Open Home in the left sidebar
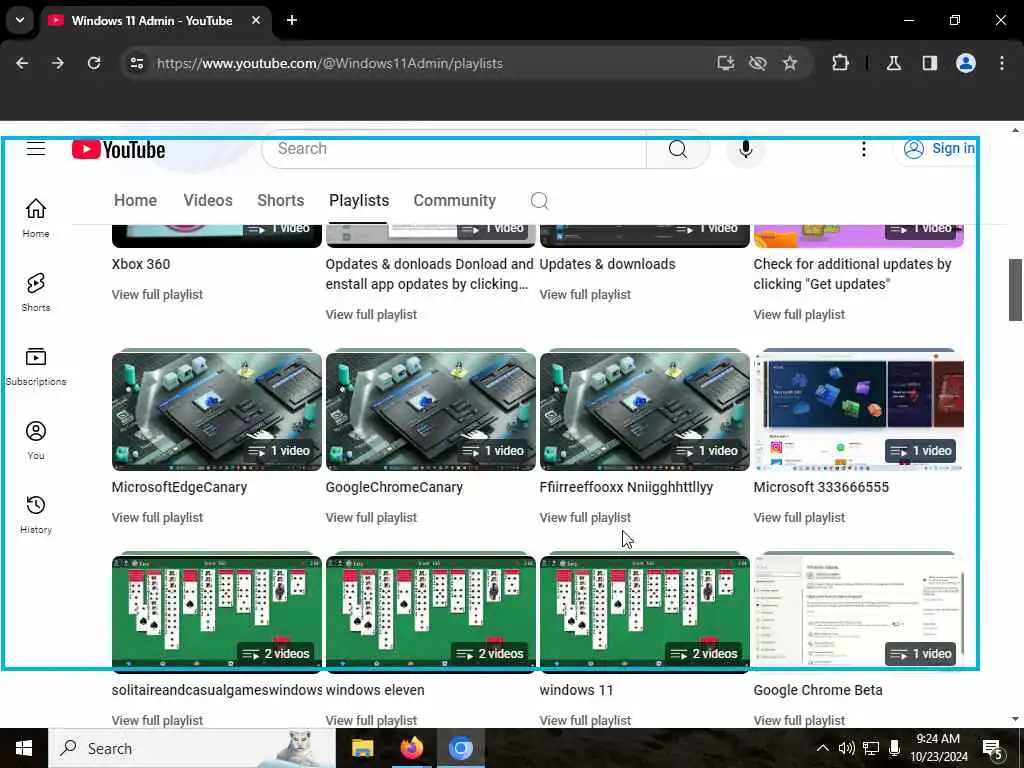The height and width of the screenshot is (768, 1024). click(36, 218)
